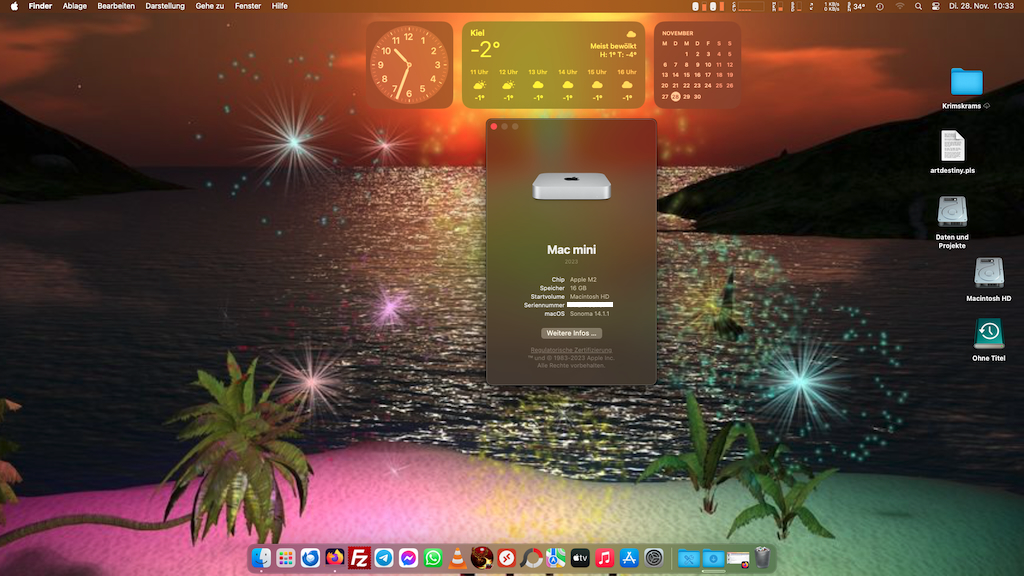1024x576 pixels.
Task: Open the Ablage menu
Action: coord(74,6)
